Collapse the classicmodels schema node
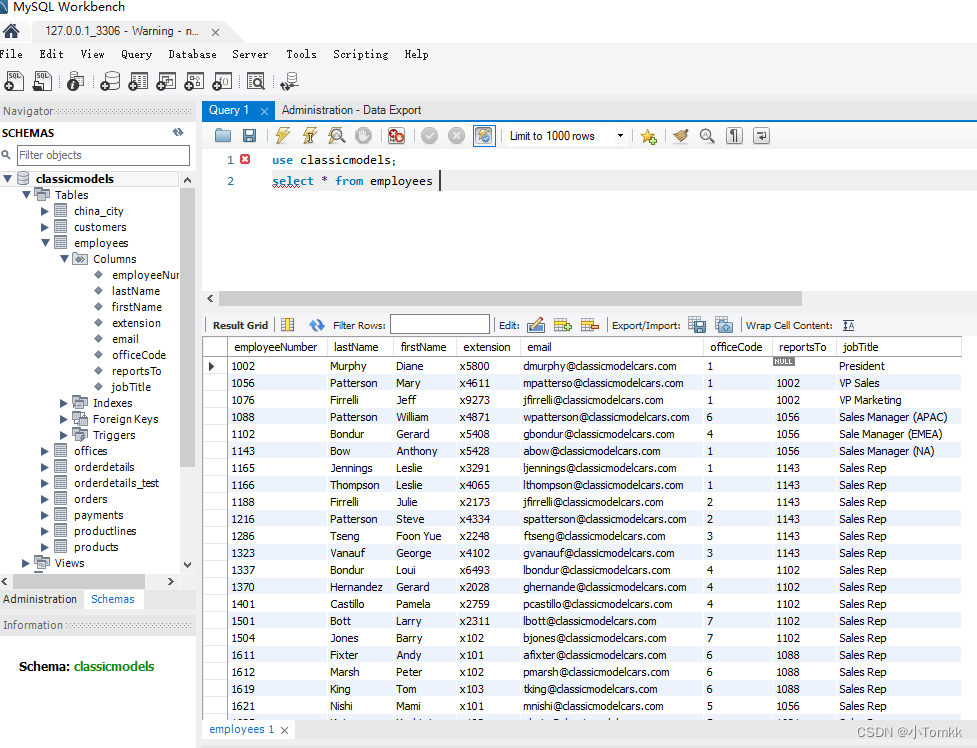This screenshot has width=977, height=748. [x=7, y=179]
